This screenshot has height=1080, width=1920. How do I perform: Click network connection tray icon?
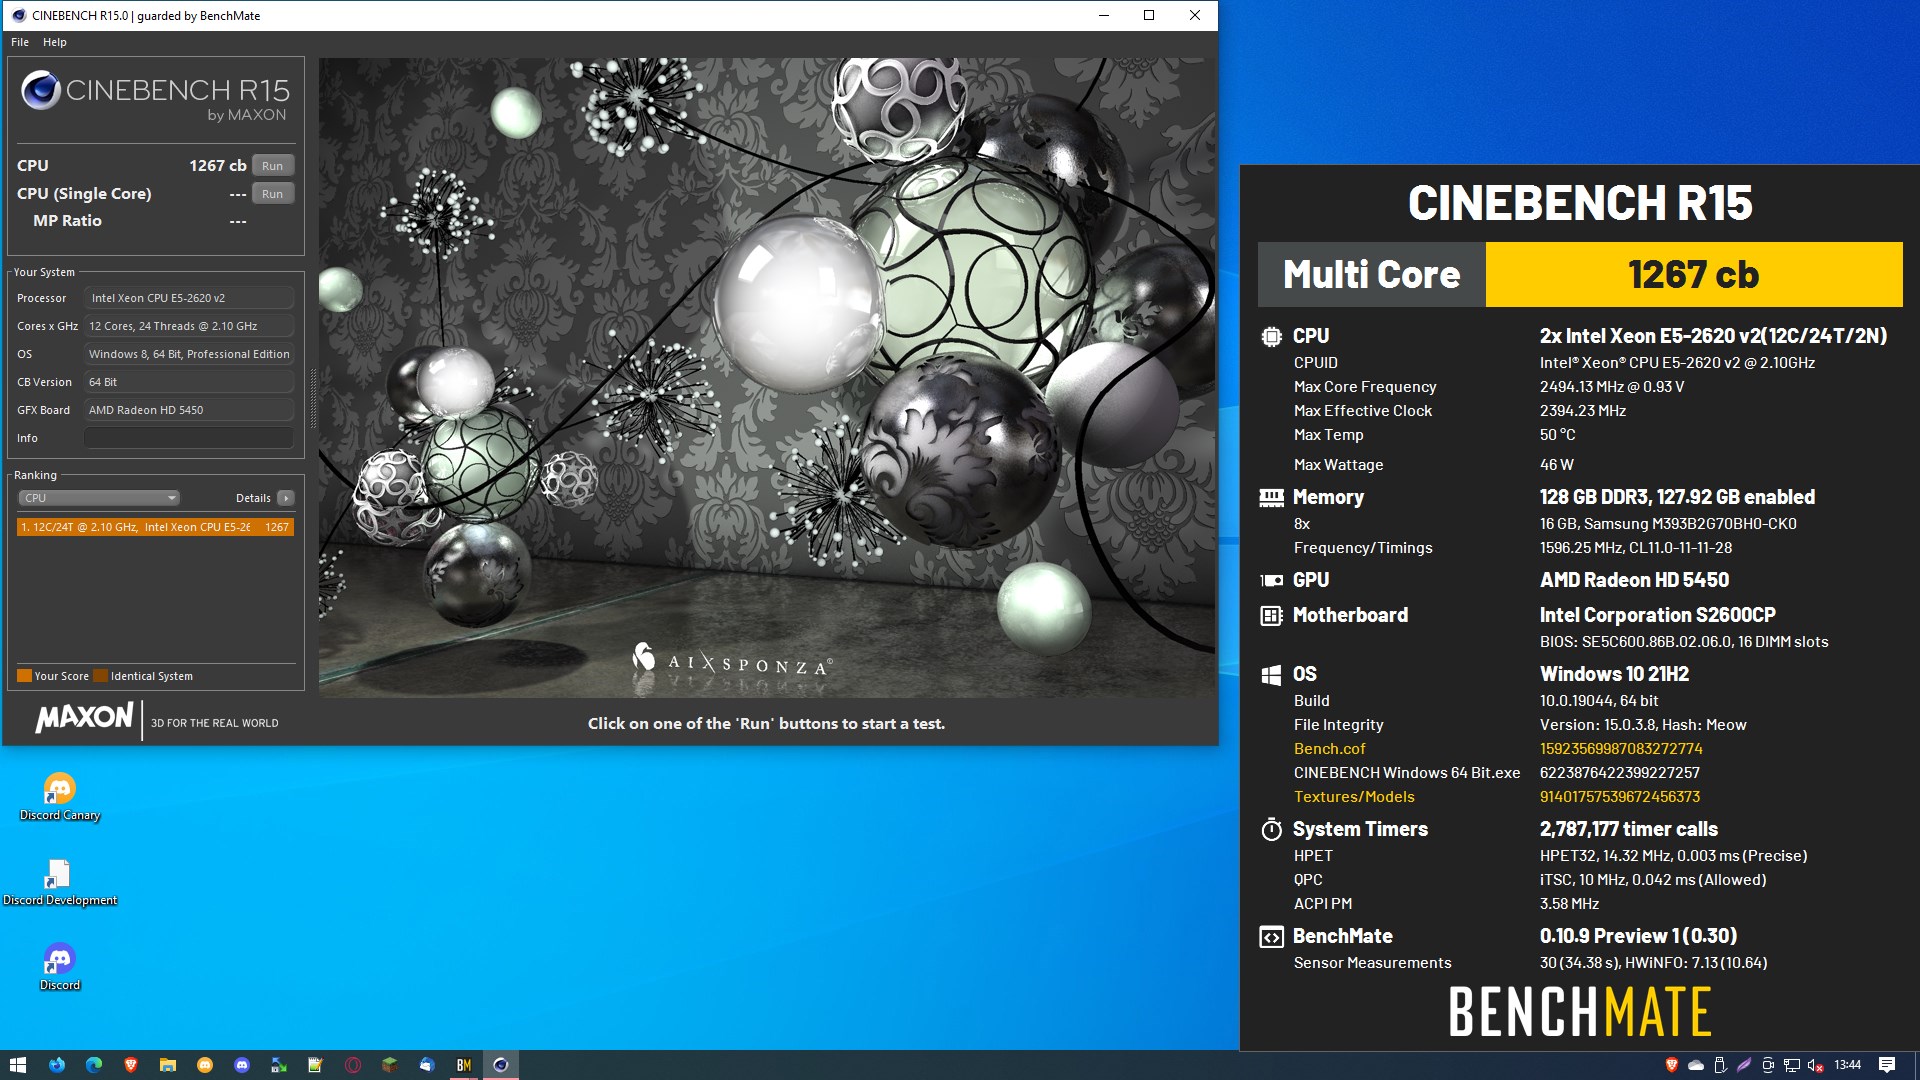(x=1792, y=1065)
